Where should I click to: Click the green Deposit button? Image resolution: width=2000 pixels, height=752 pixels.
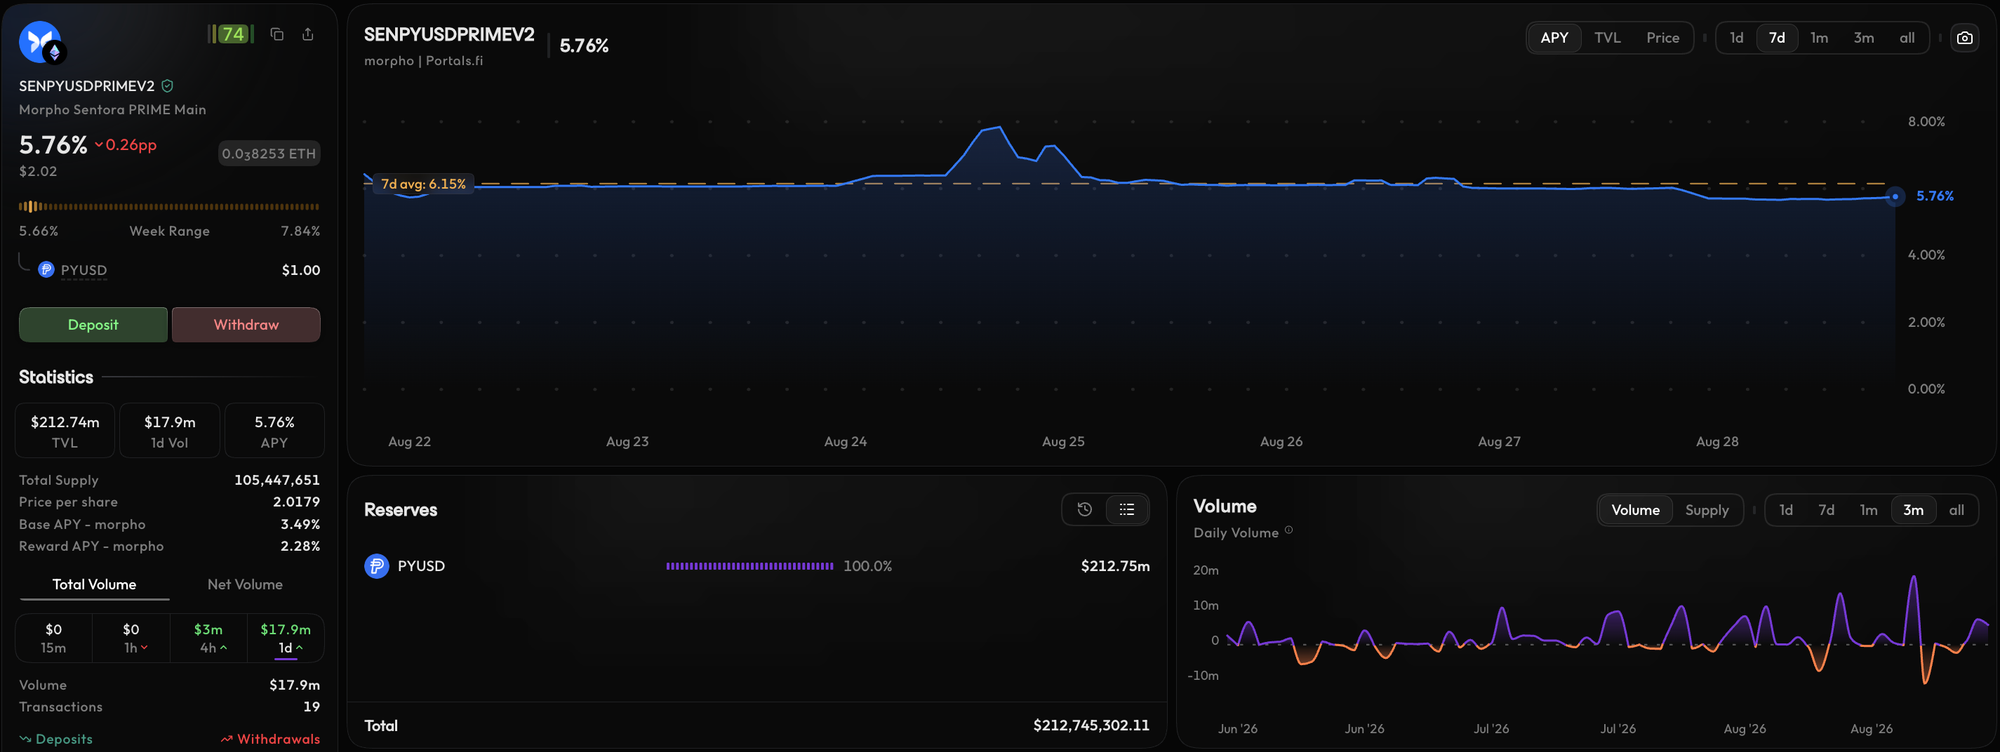(93, 325)
